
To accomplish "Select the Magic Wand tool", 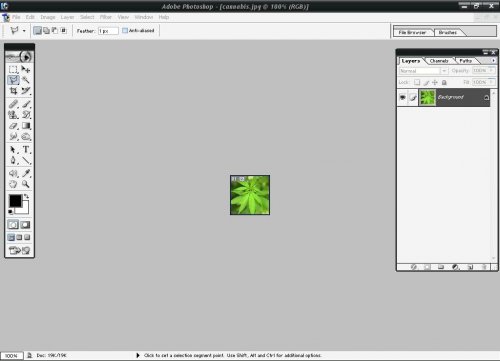I will coord(26,80).
